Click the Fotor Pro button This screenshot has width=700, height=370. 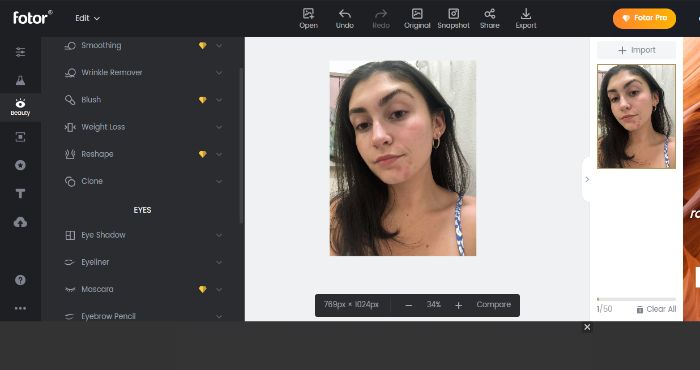[x=644, y=18]
